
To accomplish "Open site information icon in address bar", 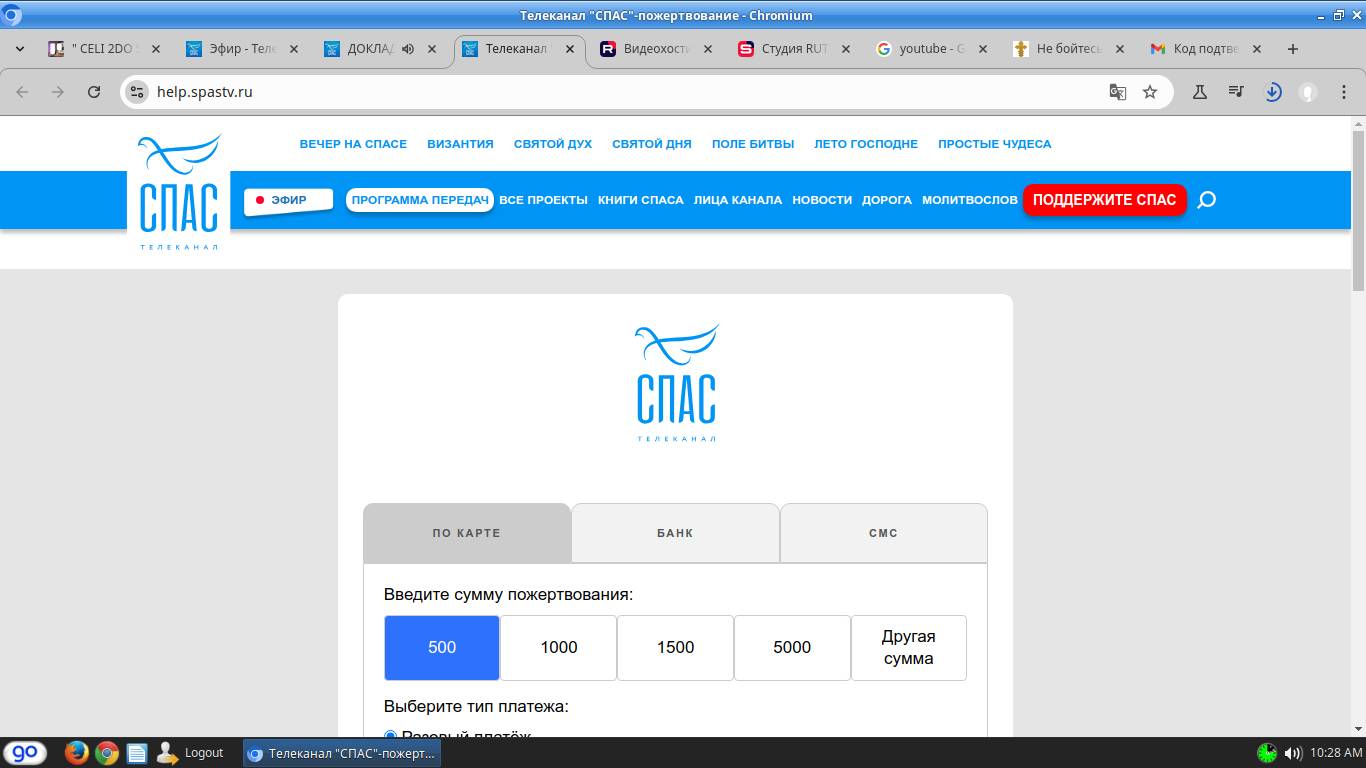I will (137, 92).
